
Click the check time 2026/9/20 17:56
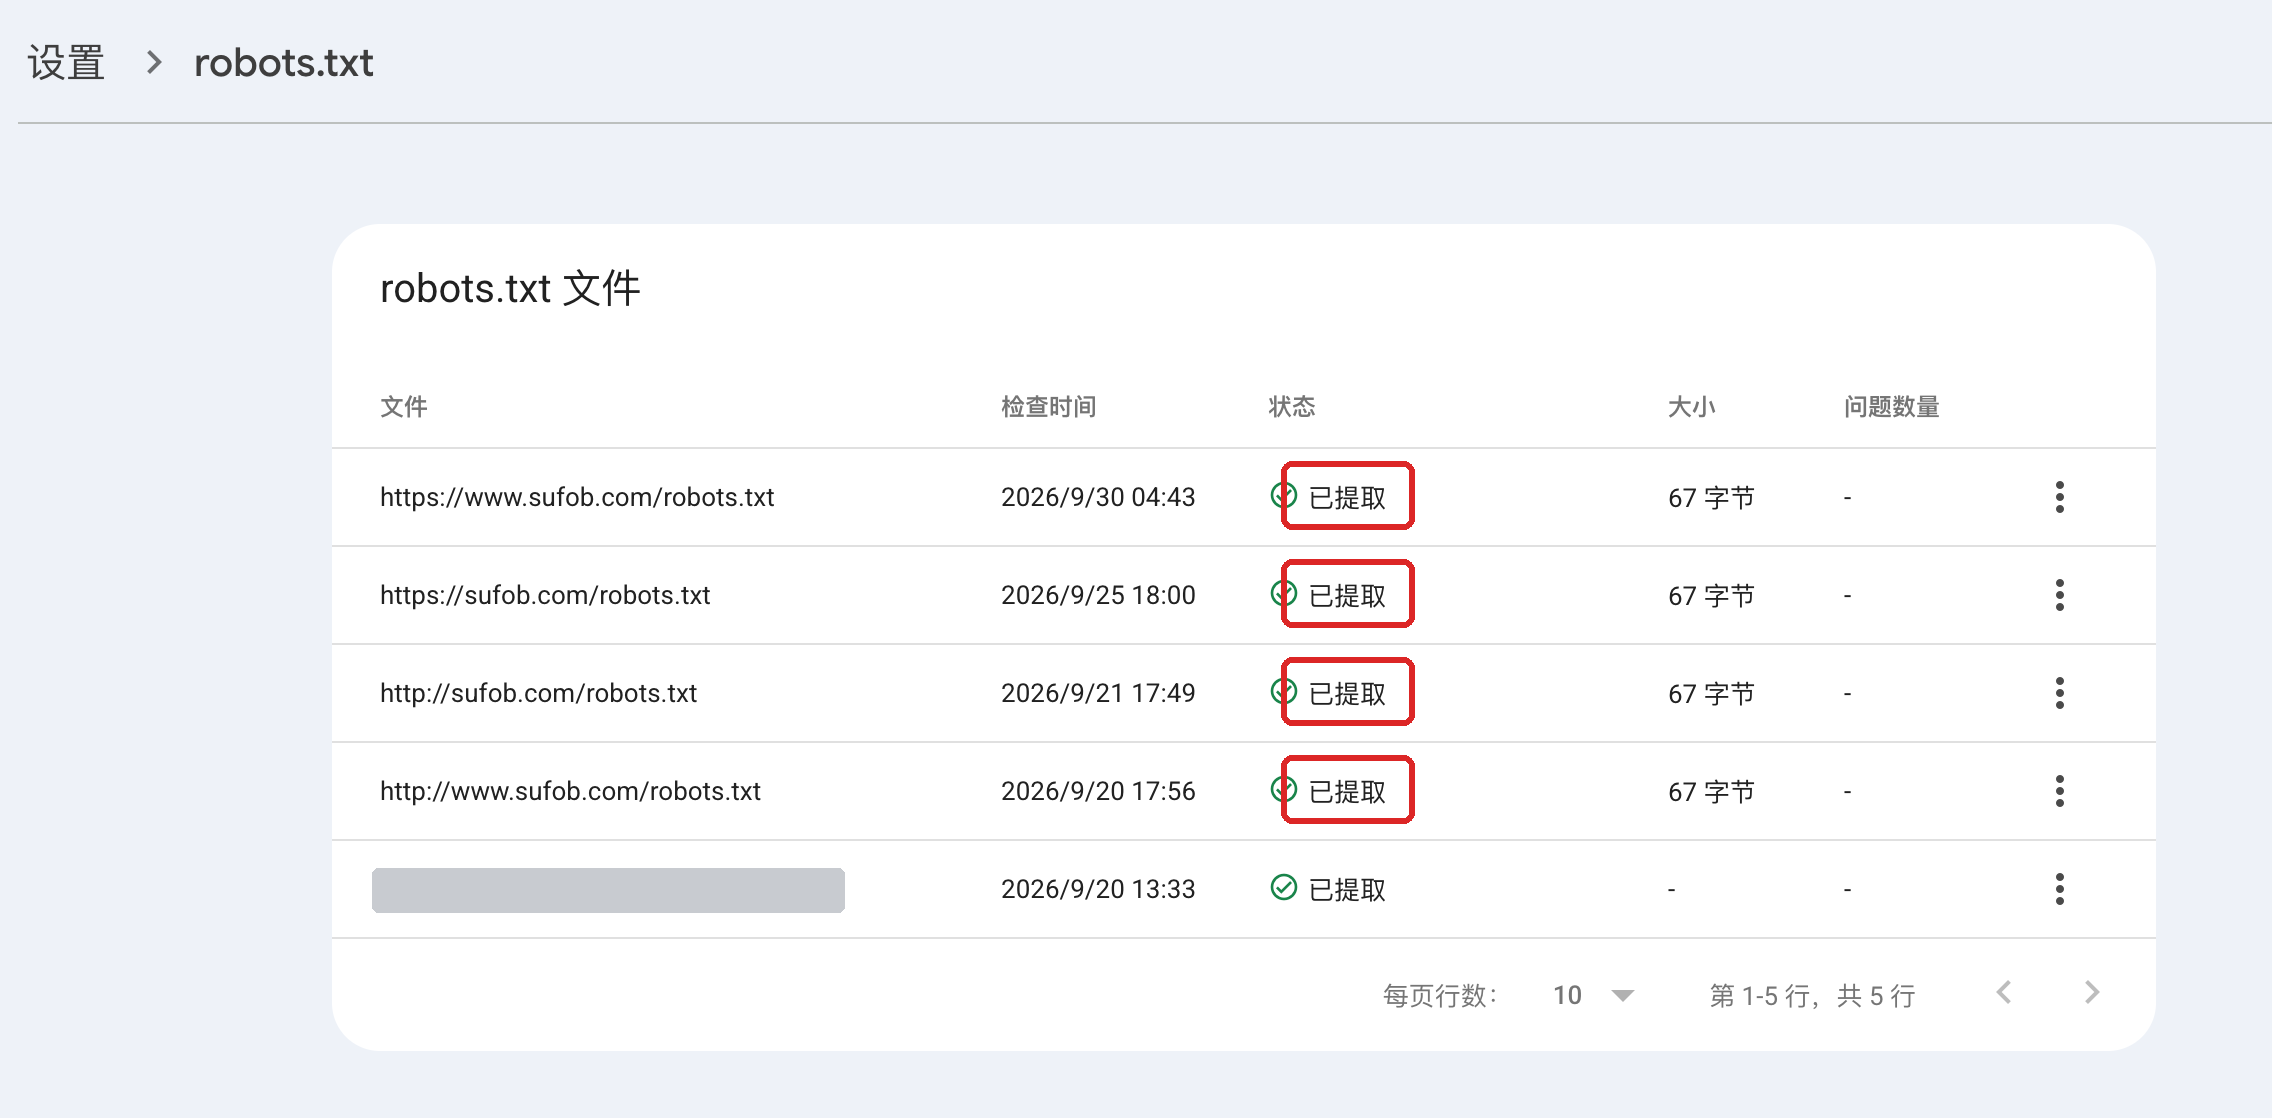click(x=1098, y=791)
